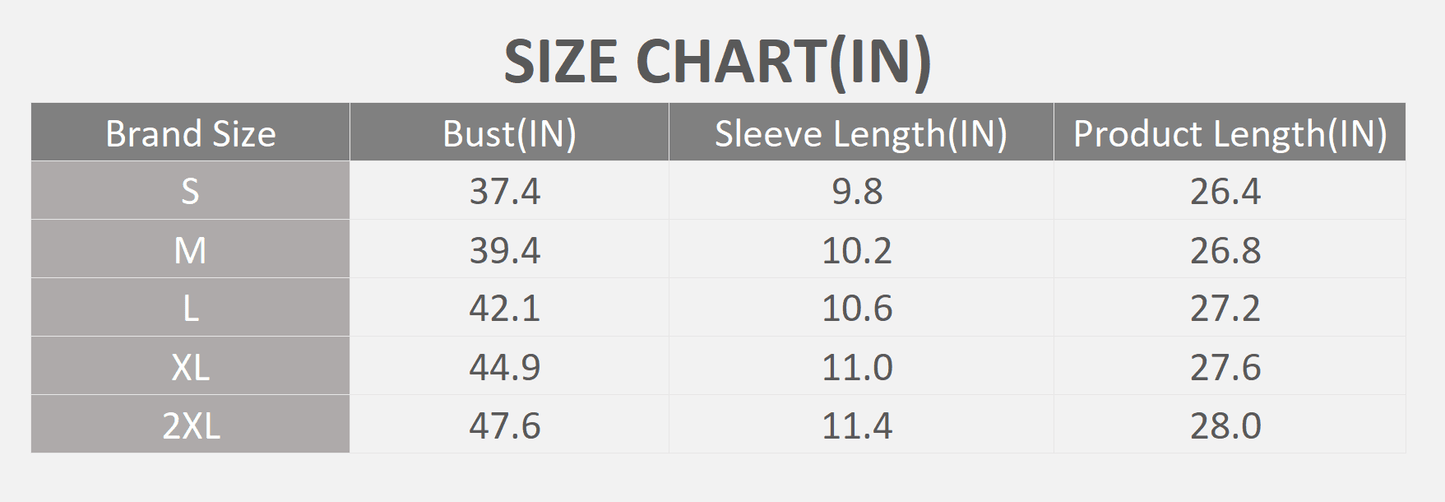The height and width of the screenshot is (502, 1445).
Task: Select the Brand Size column header
Action: pos(190,132)
